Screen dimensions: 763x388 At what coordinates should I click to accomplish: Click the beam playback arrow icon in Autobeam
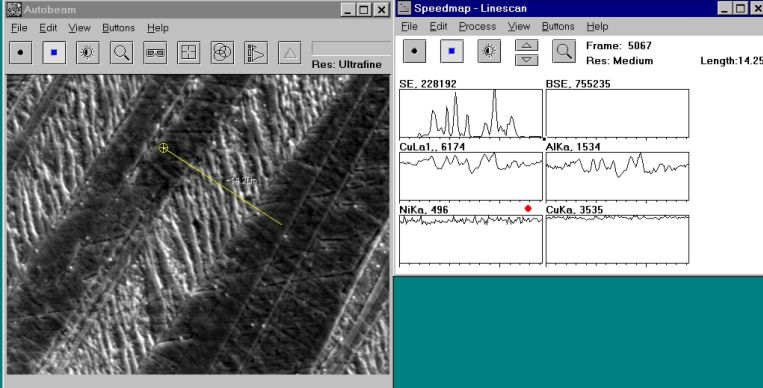click(256, 53)
